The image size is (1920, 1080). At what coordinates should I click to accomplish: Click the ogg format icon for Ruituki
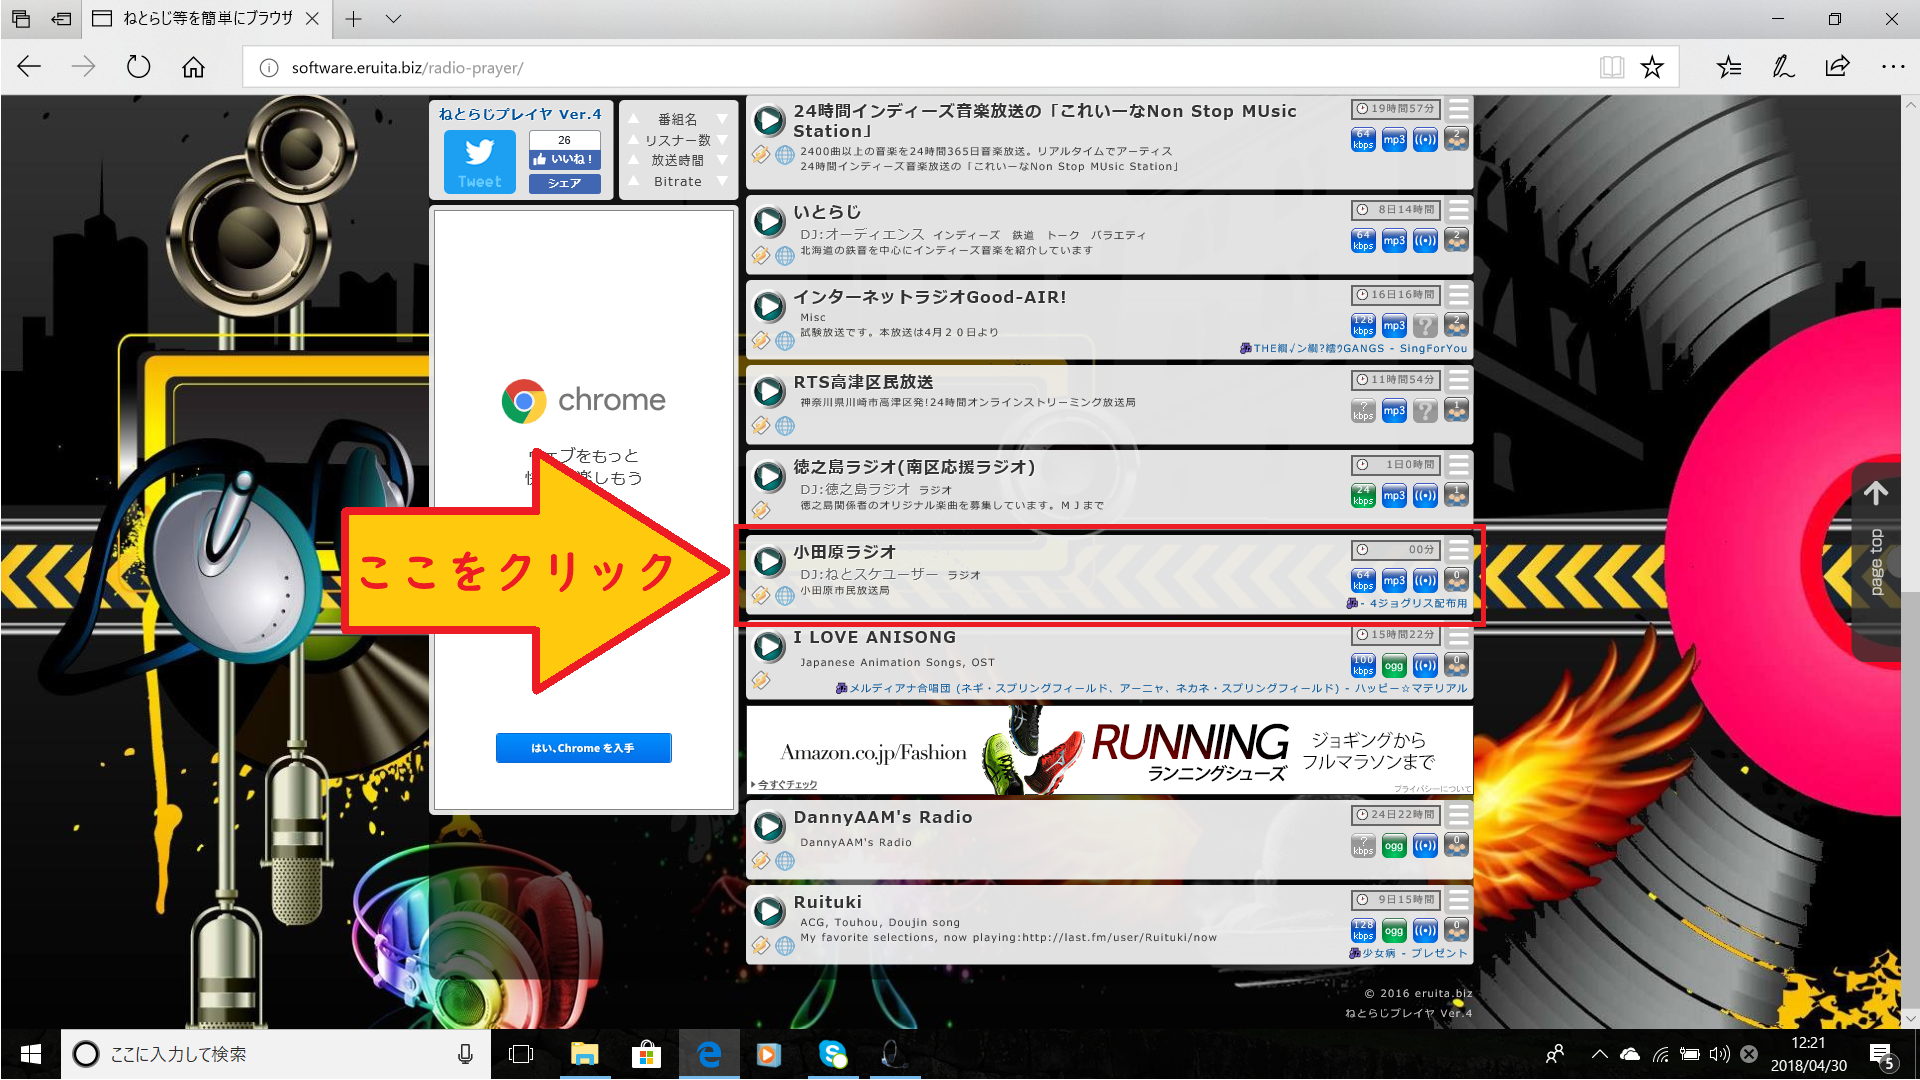pyautogui.click(x=1394, y=931)
